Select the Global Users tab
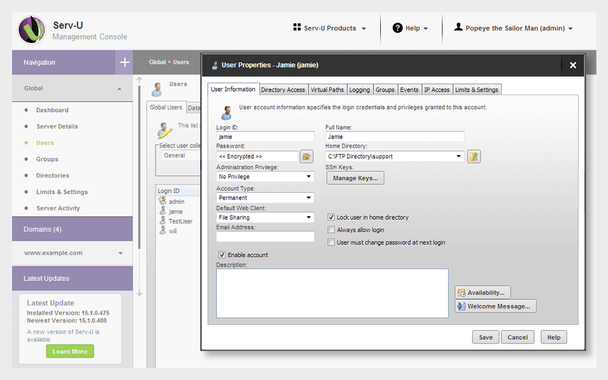Viewport: 608px width, 380px height. (x=166, y=107)
